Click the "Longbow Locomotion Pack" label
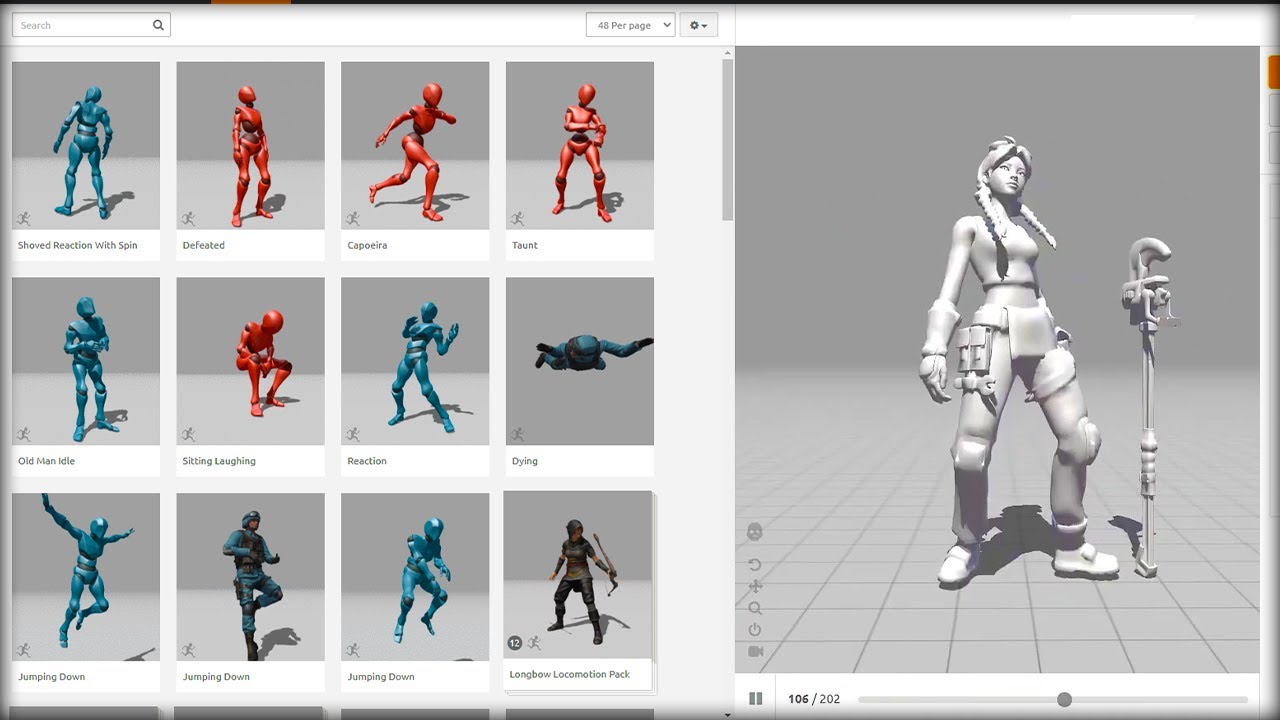Screen dimensions: 1280x720 (x=570, y=674)
